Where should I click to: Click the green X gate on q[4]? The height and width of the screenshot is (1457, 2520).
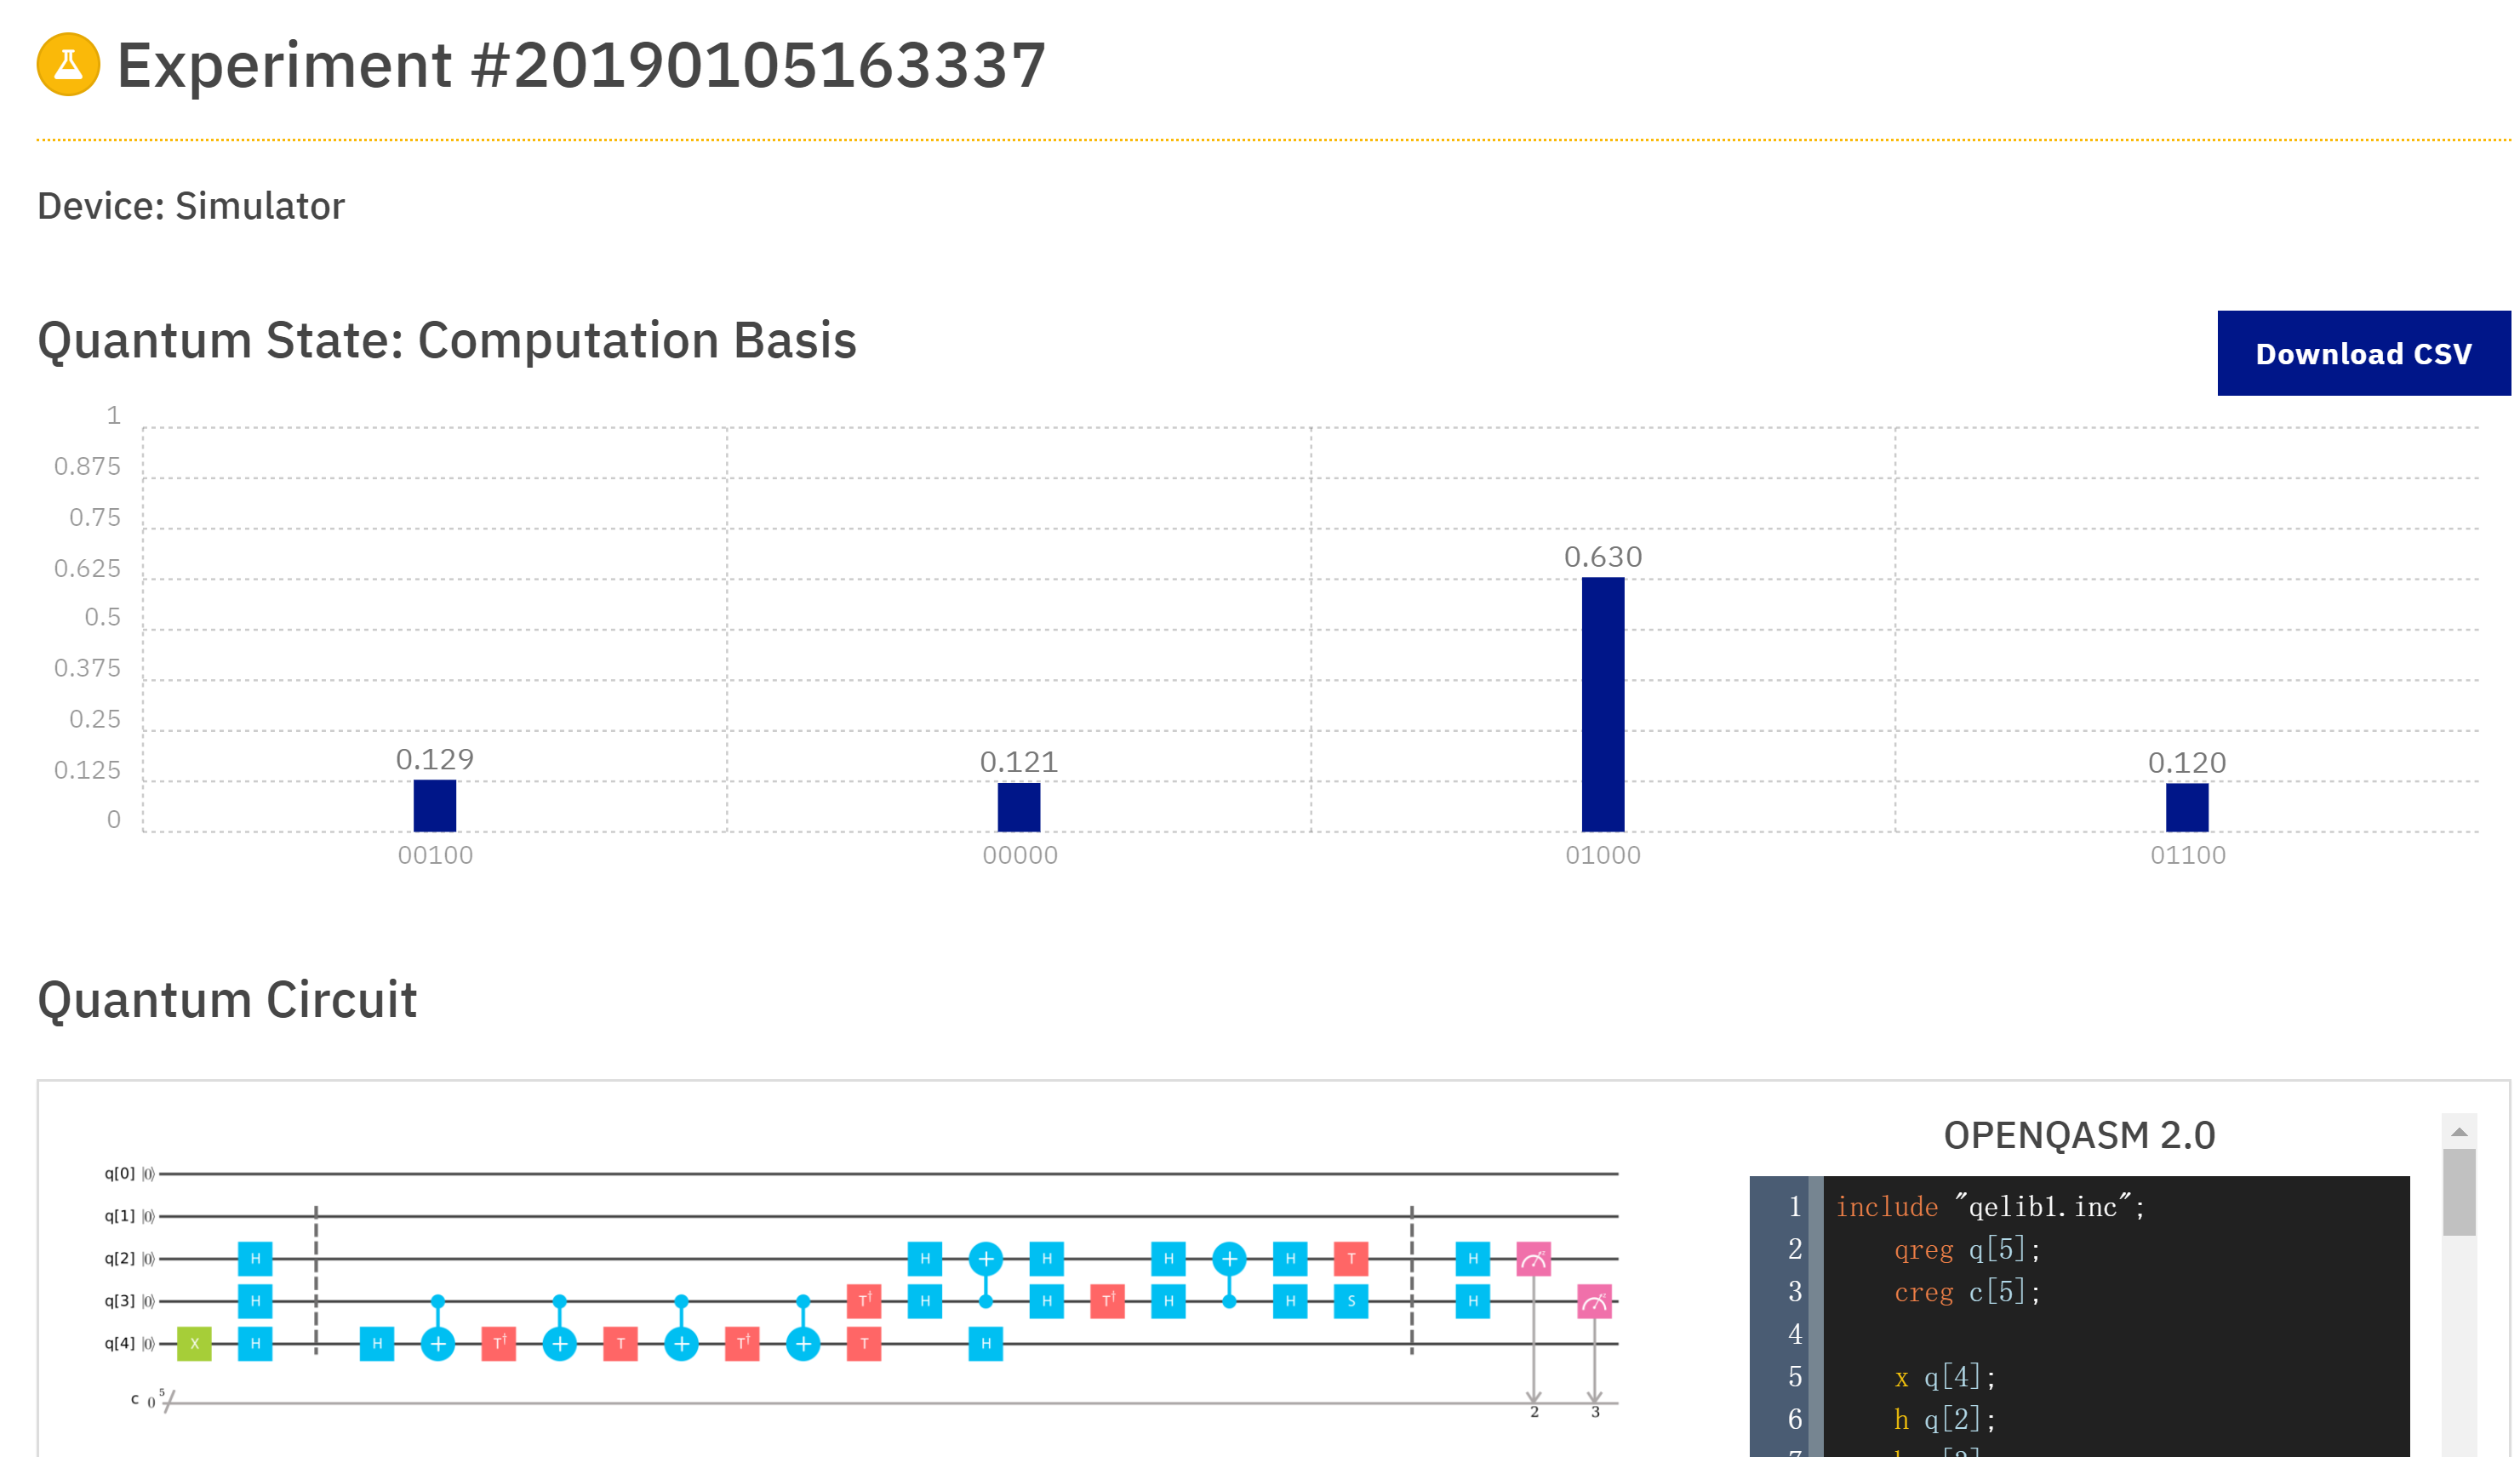194,1343
